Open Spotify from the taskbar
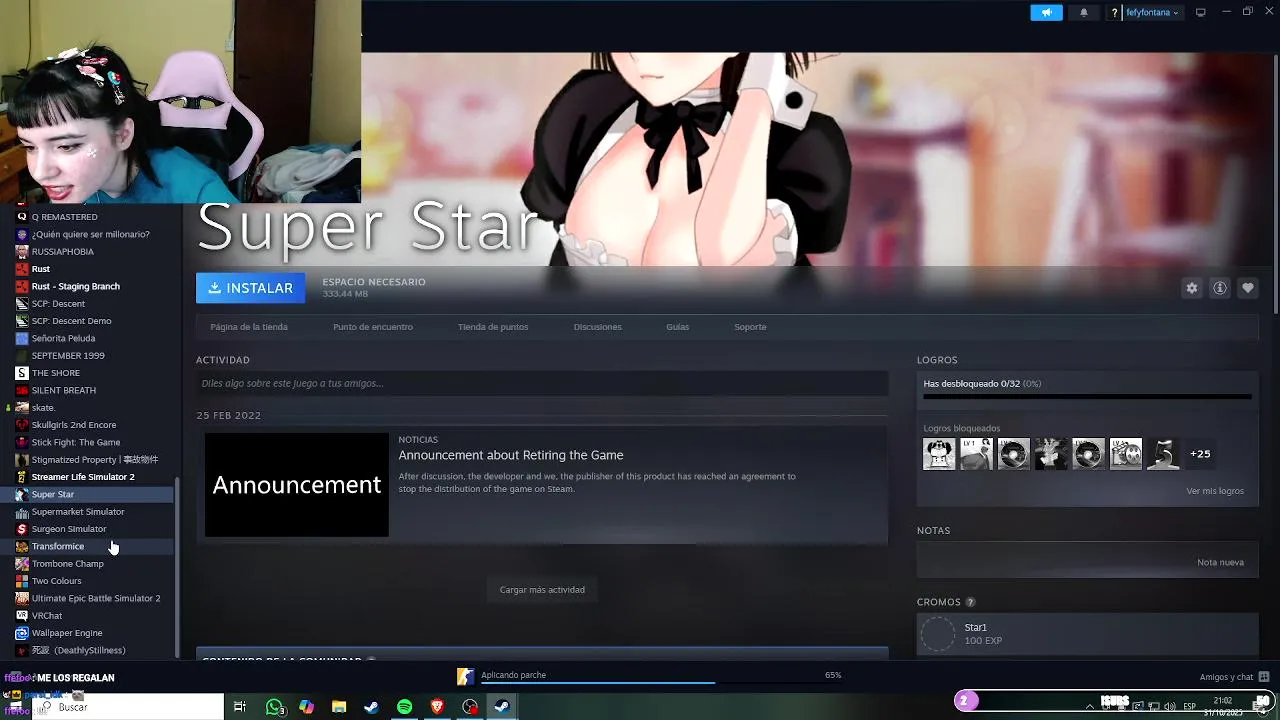 (x=404, y=707)
